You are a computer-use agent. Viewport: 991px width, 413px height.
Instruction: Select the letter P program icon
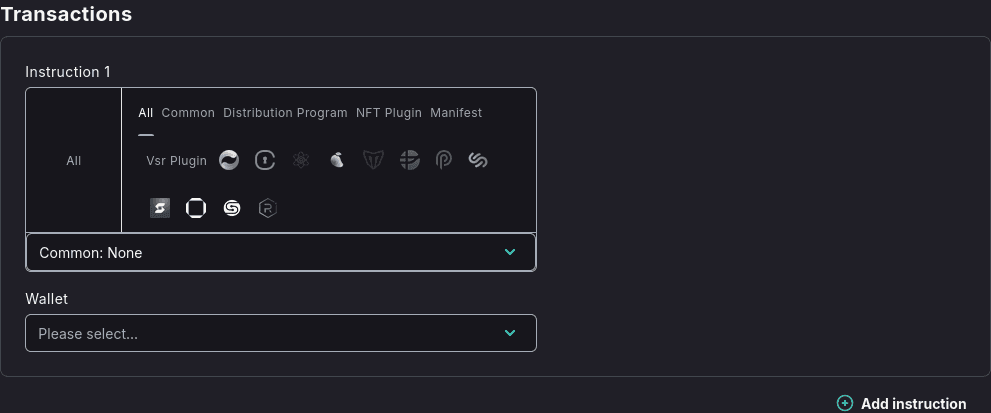pos(444,160)
